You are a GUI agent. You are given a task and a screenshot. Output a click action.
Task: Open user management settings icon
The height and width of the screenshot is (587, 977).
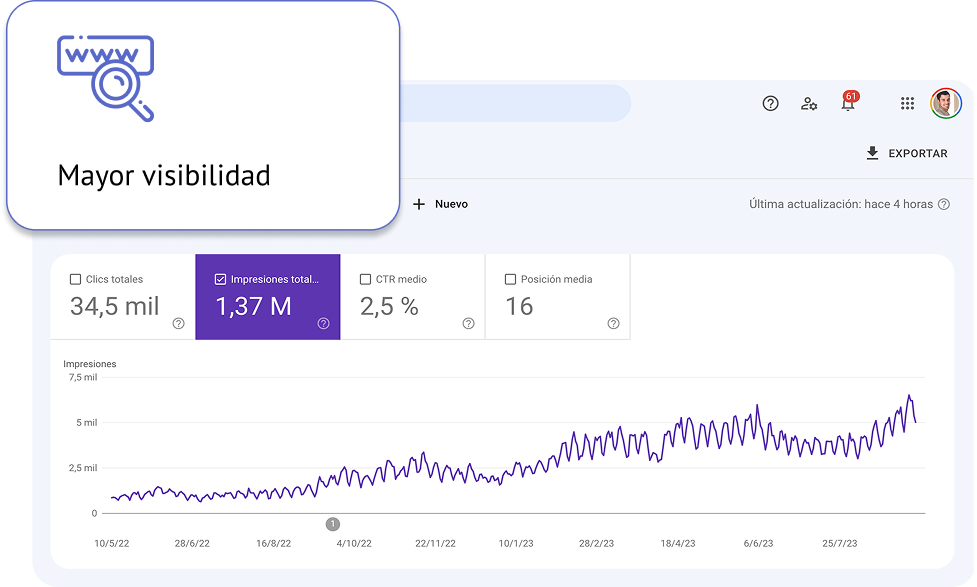point(809,103)
